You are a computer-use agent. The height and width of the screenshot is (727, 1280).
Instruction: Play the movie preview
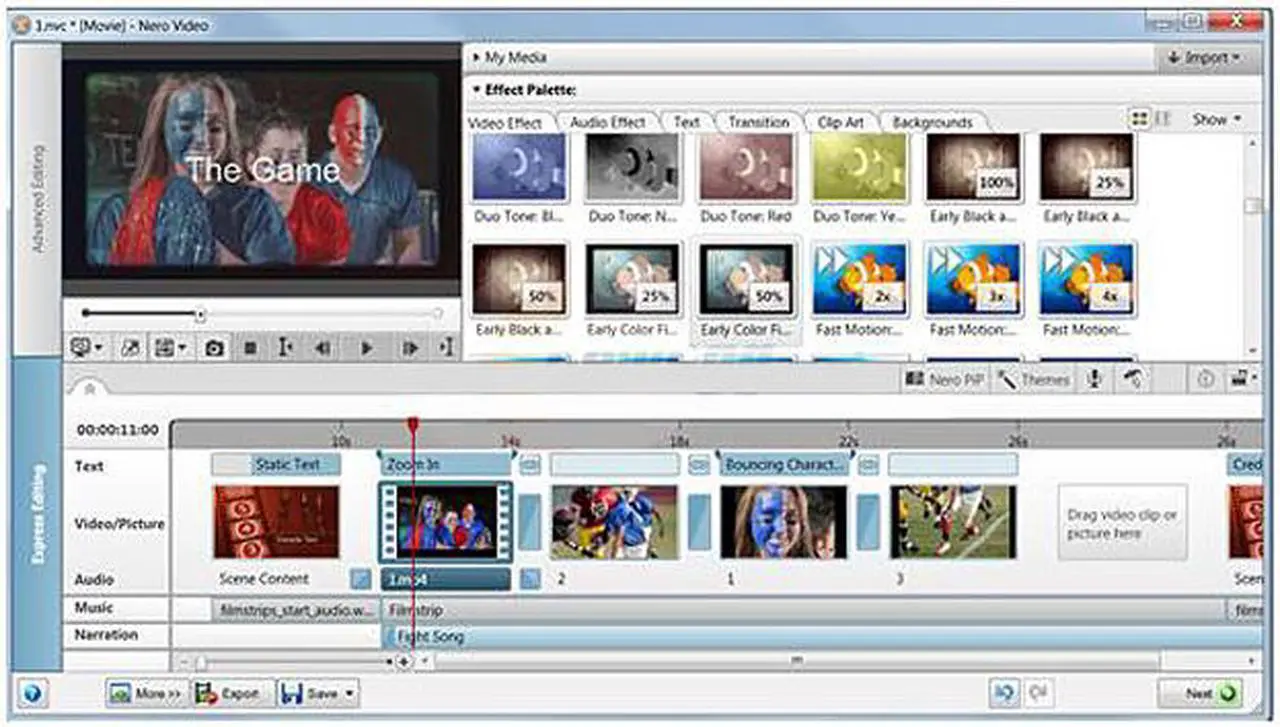point(367,348)
